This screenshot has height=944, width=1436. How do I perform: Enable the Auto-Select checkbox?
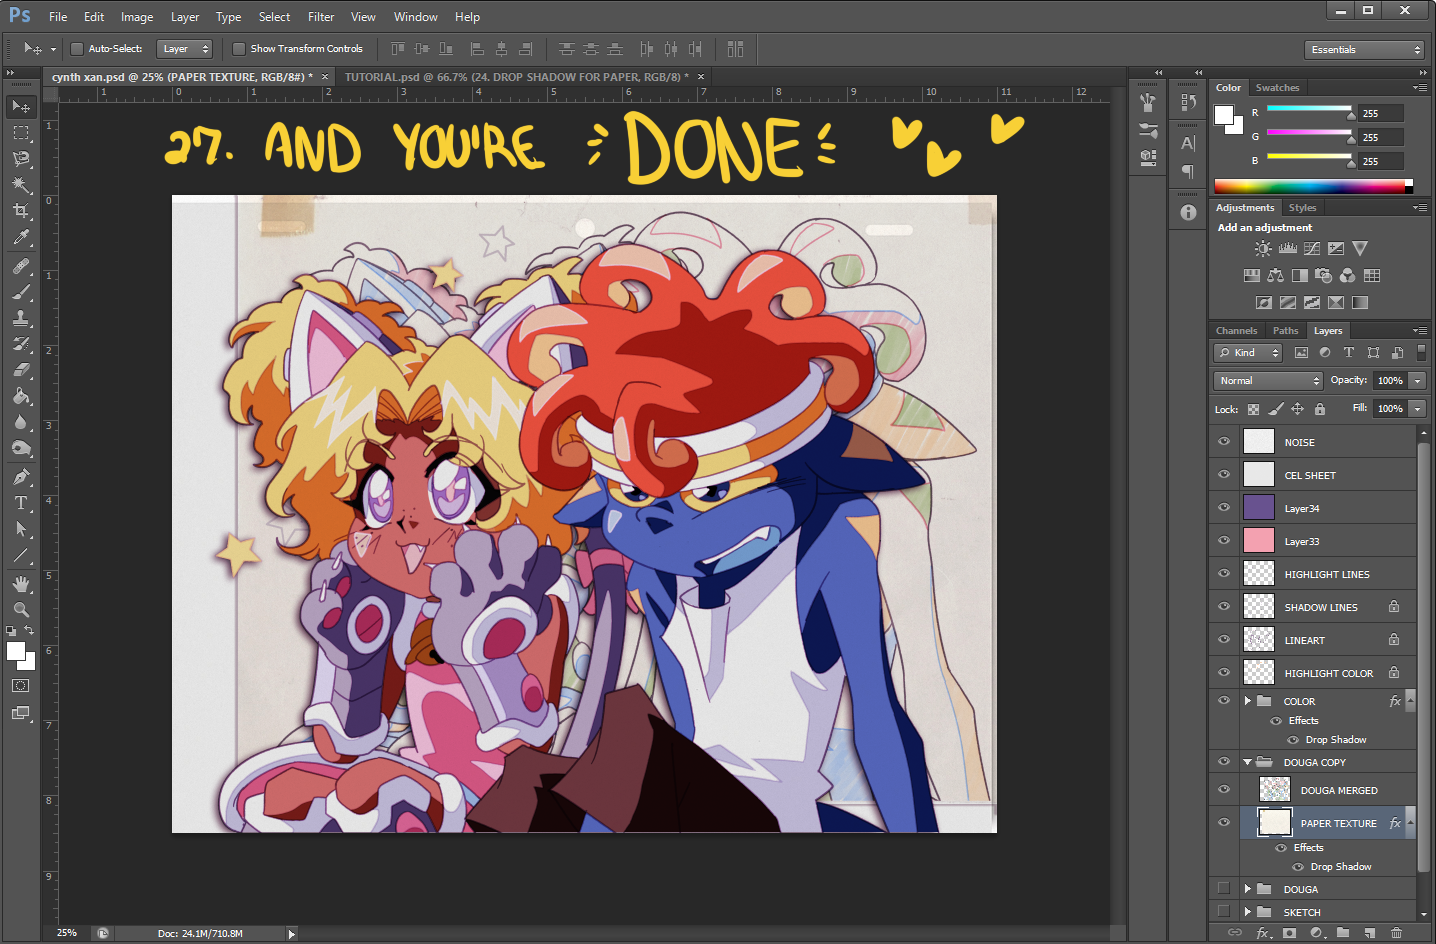pyautogui.click(x=77, y=49)
